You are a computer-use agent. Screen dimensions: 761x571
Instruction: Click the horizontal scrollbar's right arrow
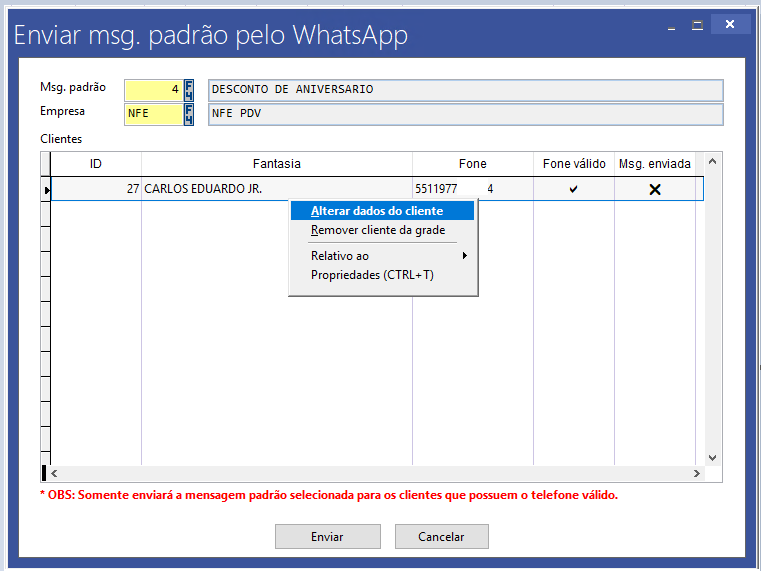point(698,473)
